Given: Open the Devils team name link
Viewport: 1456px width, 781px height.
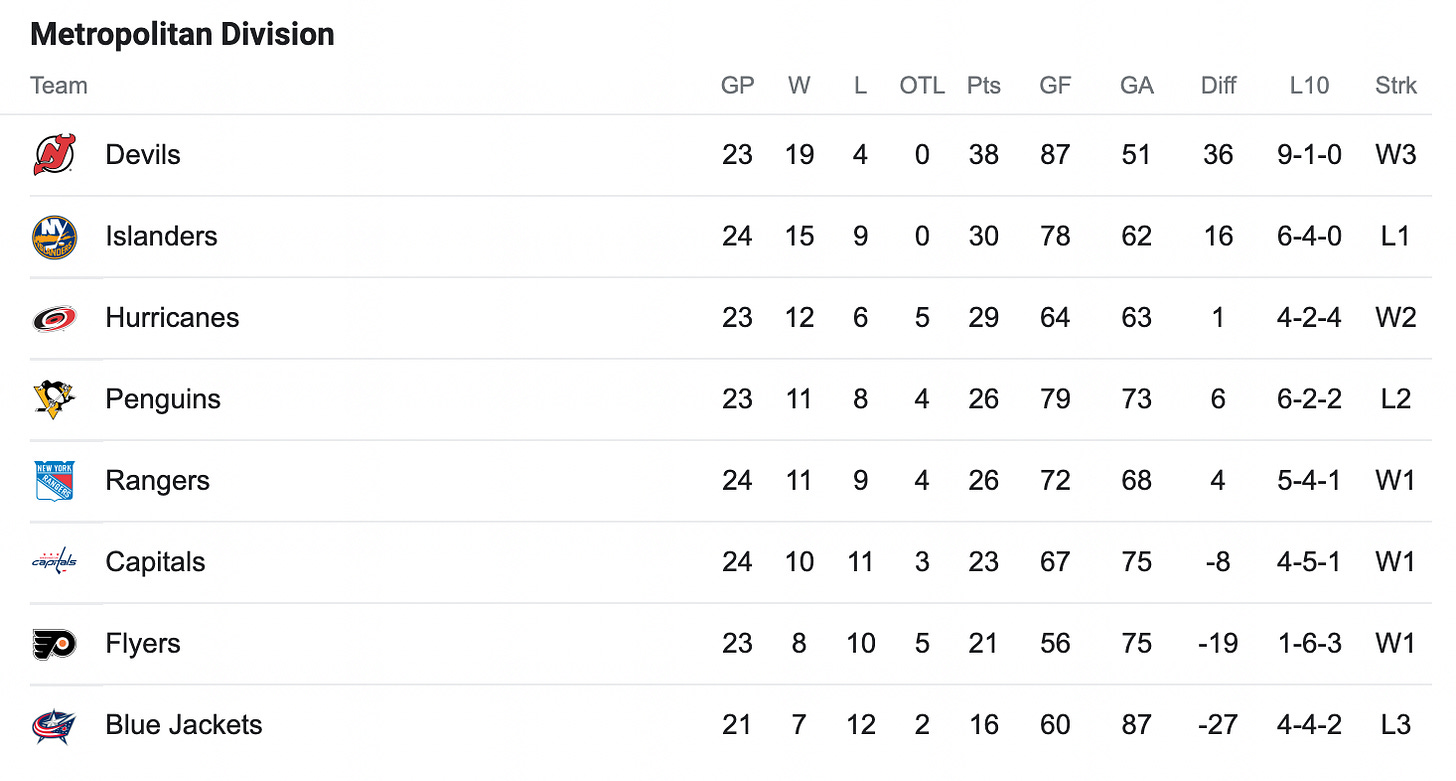Looking at the screenshot, I should tap(143, 155).
